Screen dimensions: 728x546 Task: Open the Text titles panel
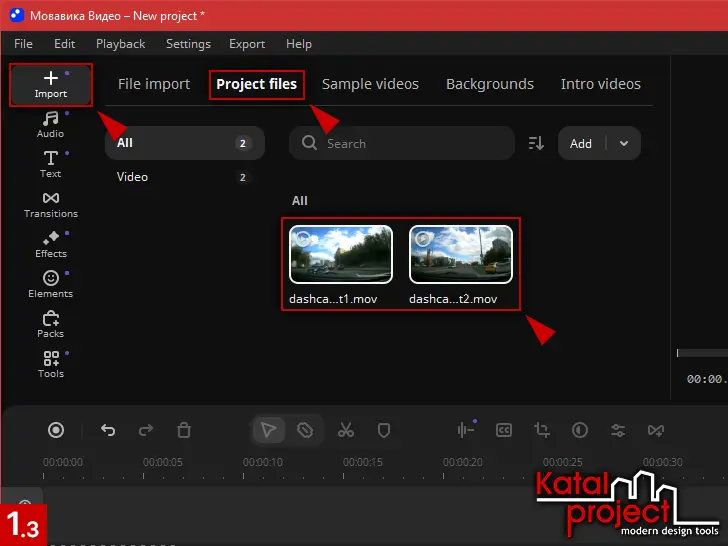(x=50, y=164)
